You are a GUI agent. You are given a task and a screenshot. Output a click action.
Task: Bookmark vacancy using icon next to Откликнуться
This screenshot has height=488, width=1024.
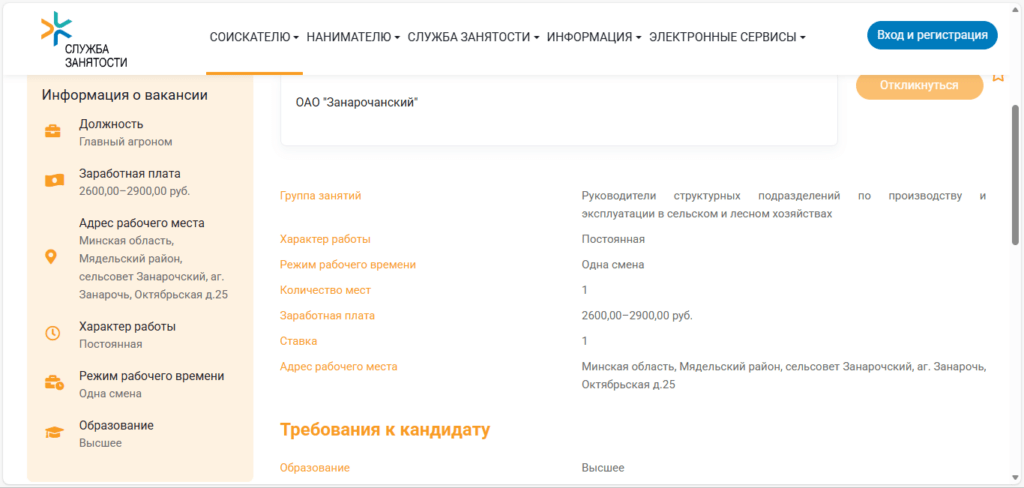click(997, 77)
